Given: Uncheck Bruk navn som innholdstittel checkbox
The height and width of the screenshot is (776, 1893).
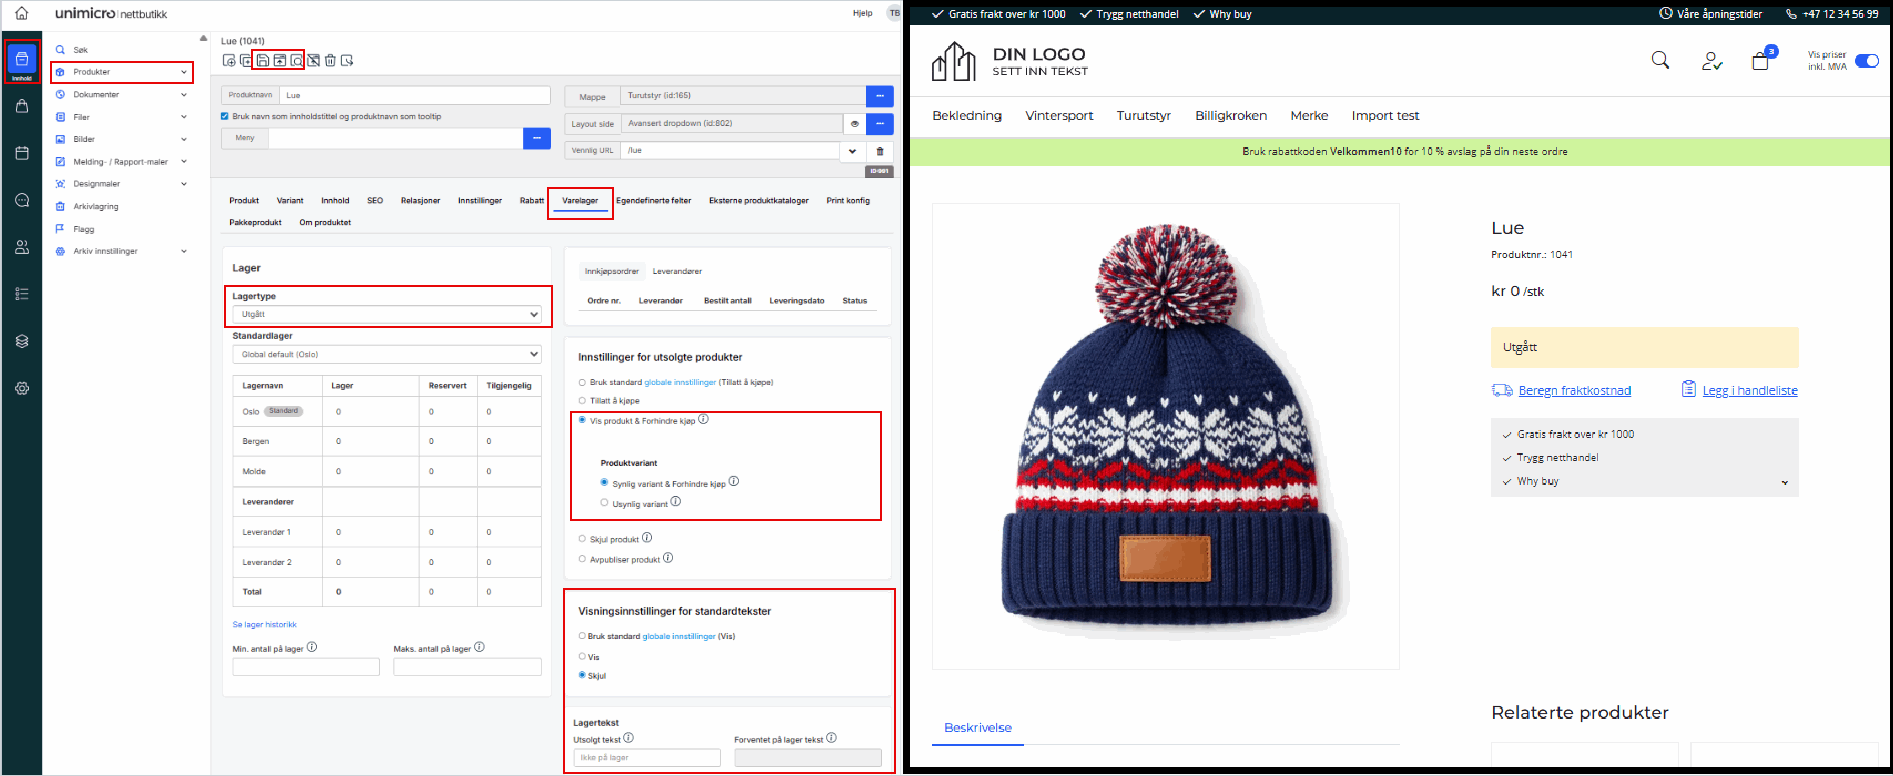Looking at the screenshot, I should click(225, 116).
